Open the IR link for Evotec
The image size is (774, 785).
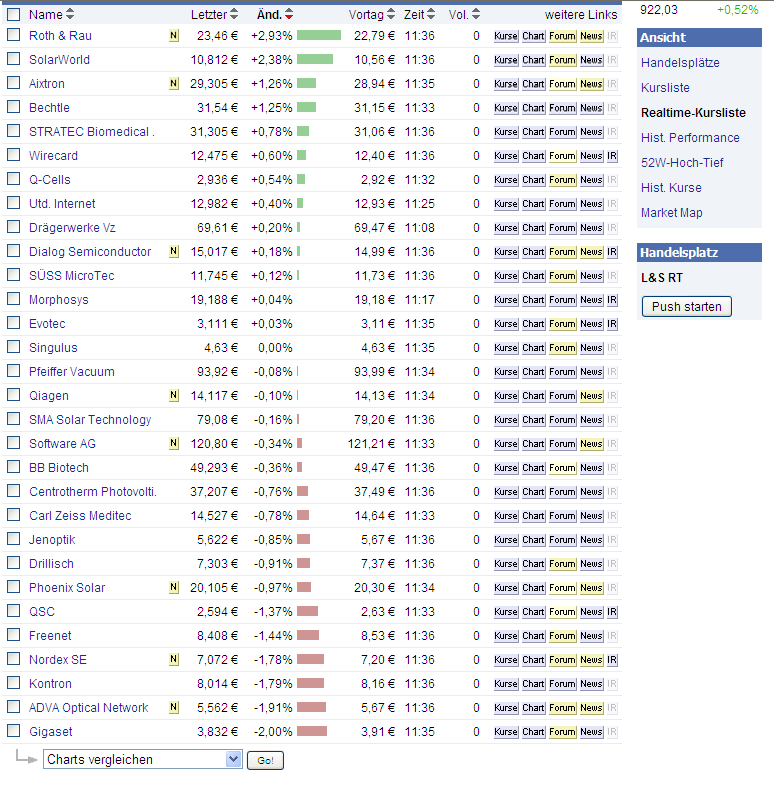[612, 324]
